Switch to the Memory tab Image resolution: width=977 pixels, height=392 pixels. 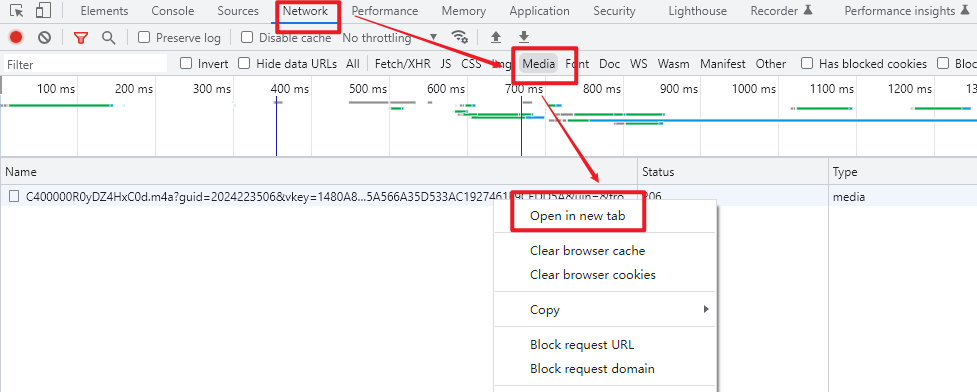(464, 11)
